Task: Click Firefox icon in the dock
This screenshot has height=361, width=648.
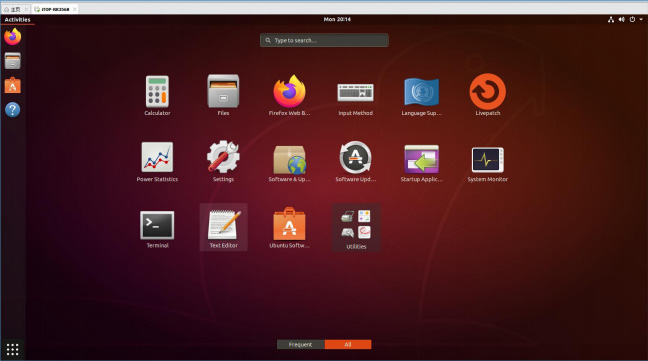Action: [x=12, y=37]
